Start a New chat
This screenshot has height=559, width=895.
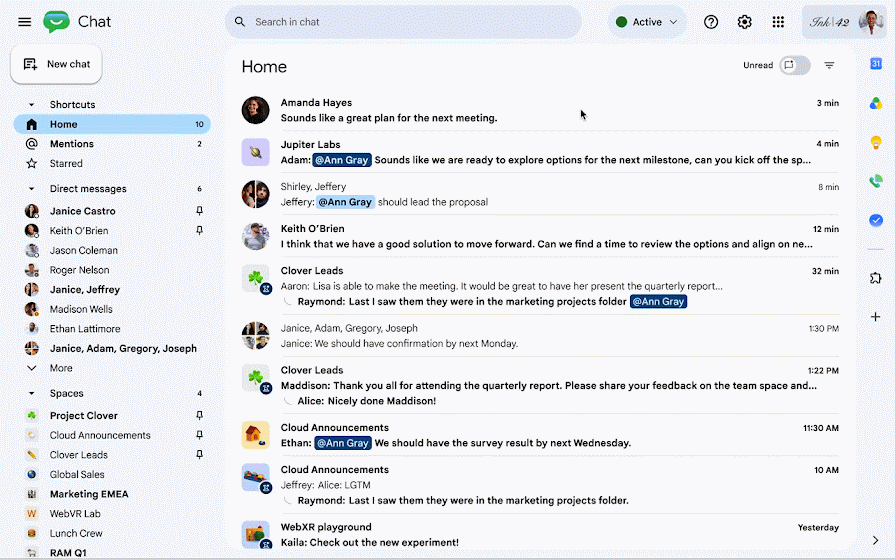(57, 64)
